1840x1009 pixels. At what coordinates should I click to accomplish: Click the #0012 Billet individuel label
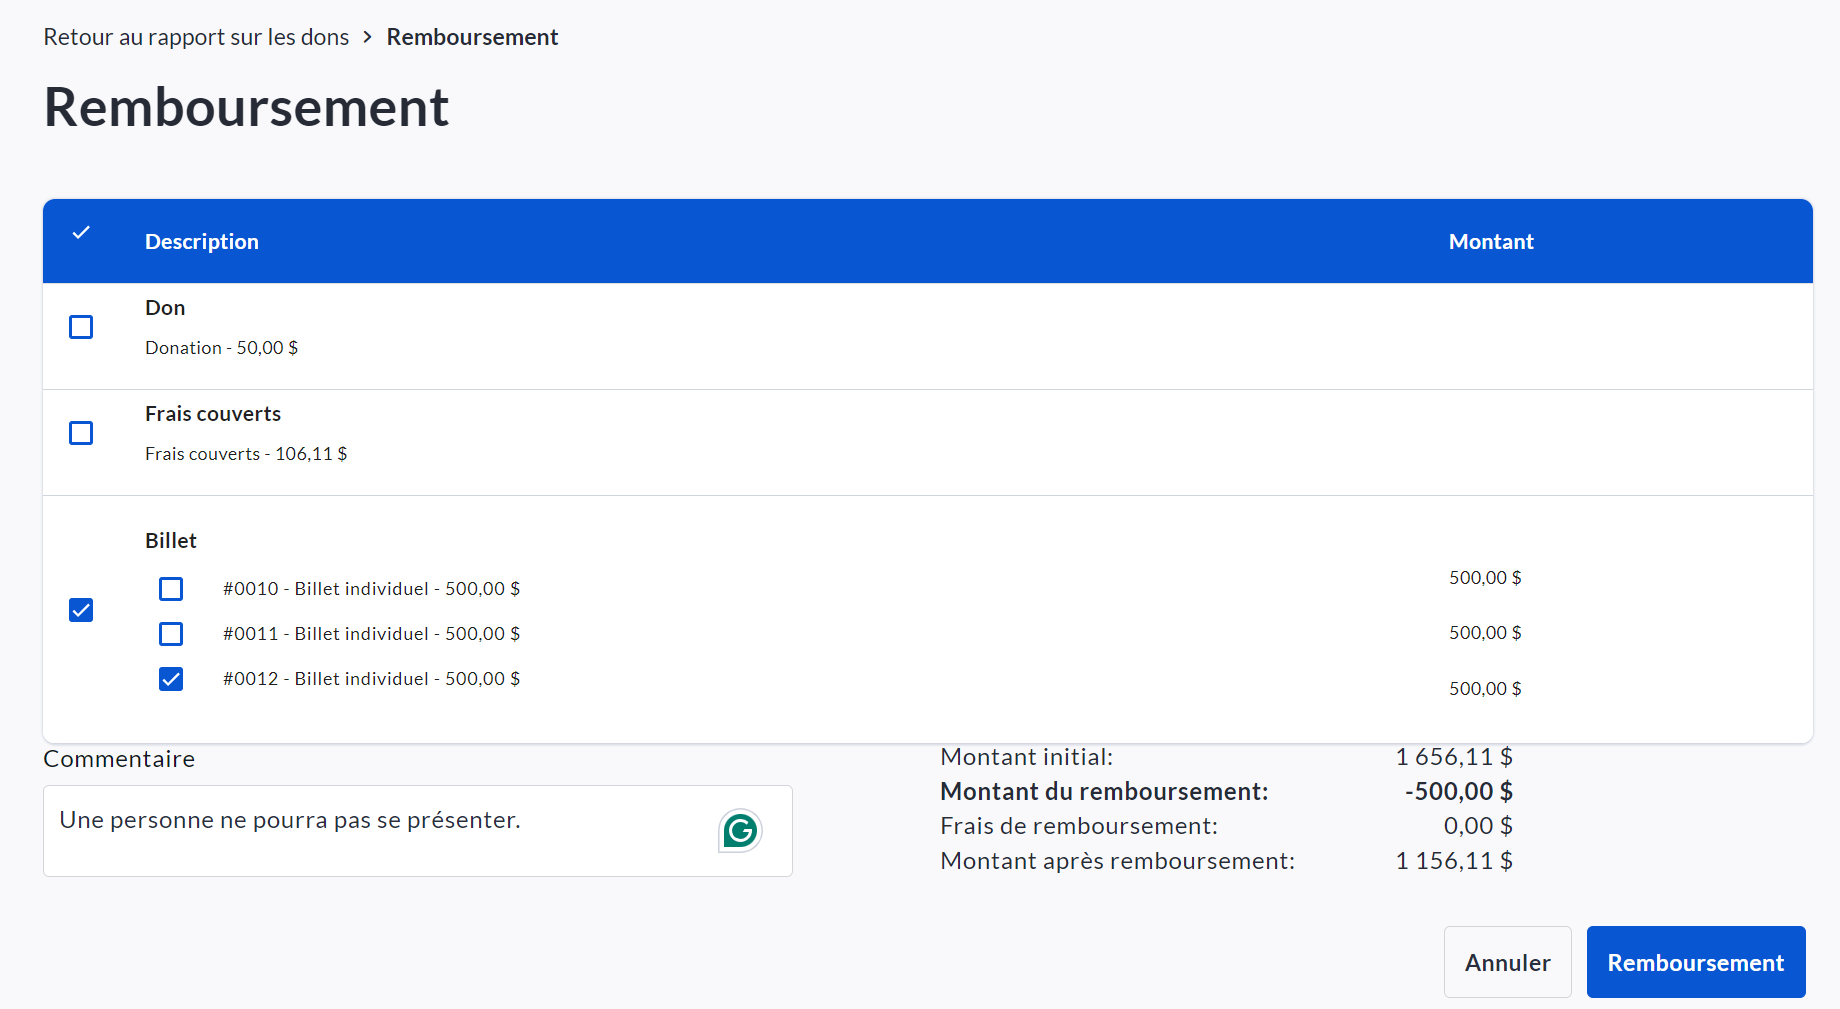[x=371, y=679]
